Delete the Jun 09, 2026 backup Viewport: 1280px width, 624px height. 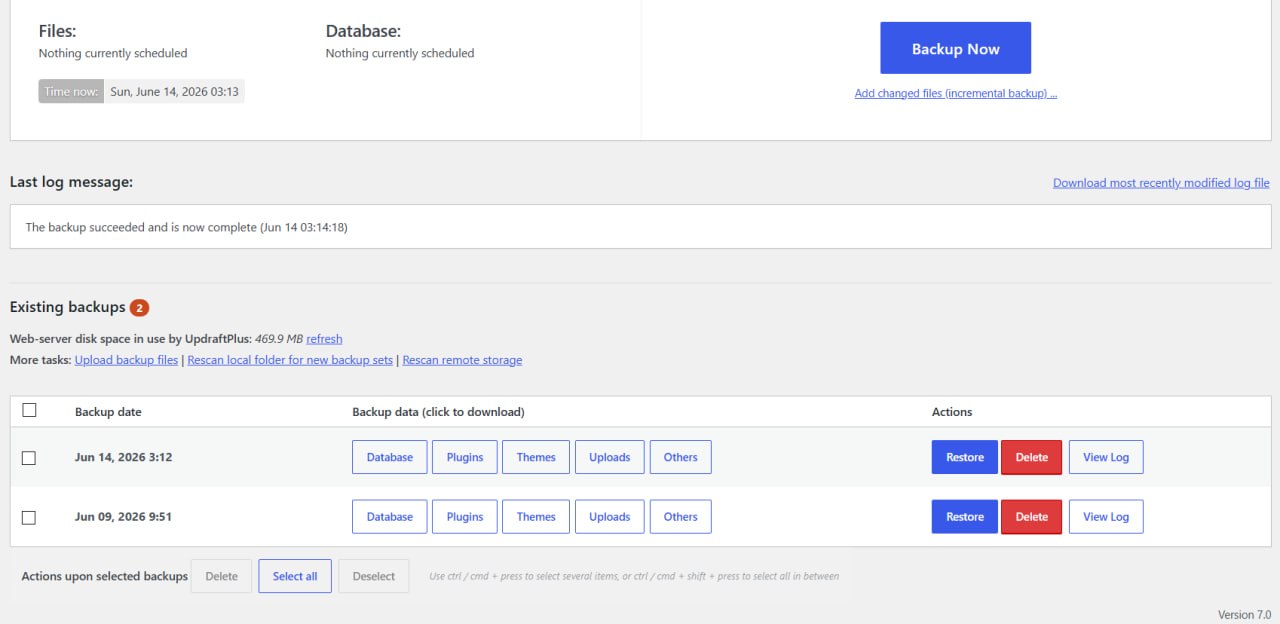1031,517
